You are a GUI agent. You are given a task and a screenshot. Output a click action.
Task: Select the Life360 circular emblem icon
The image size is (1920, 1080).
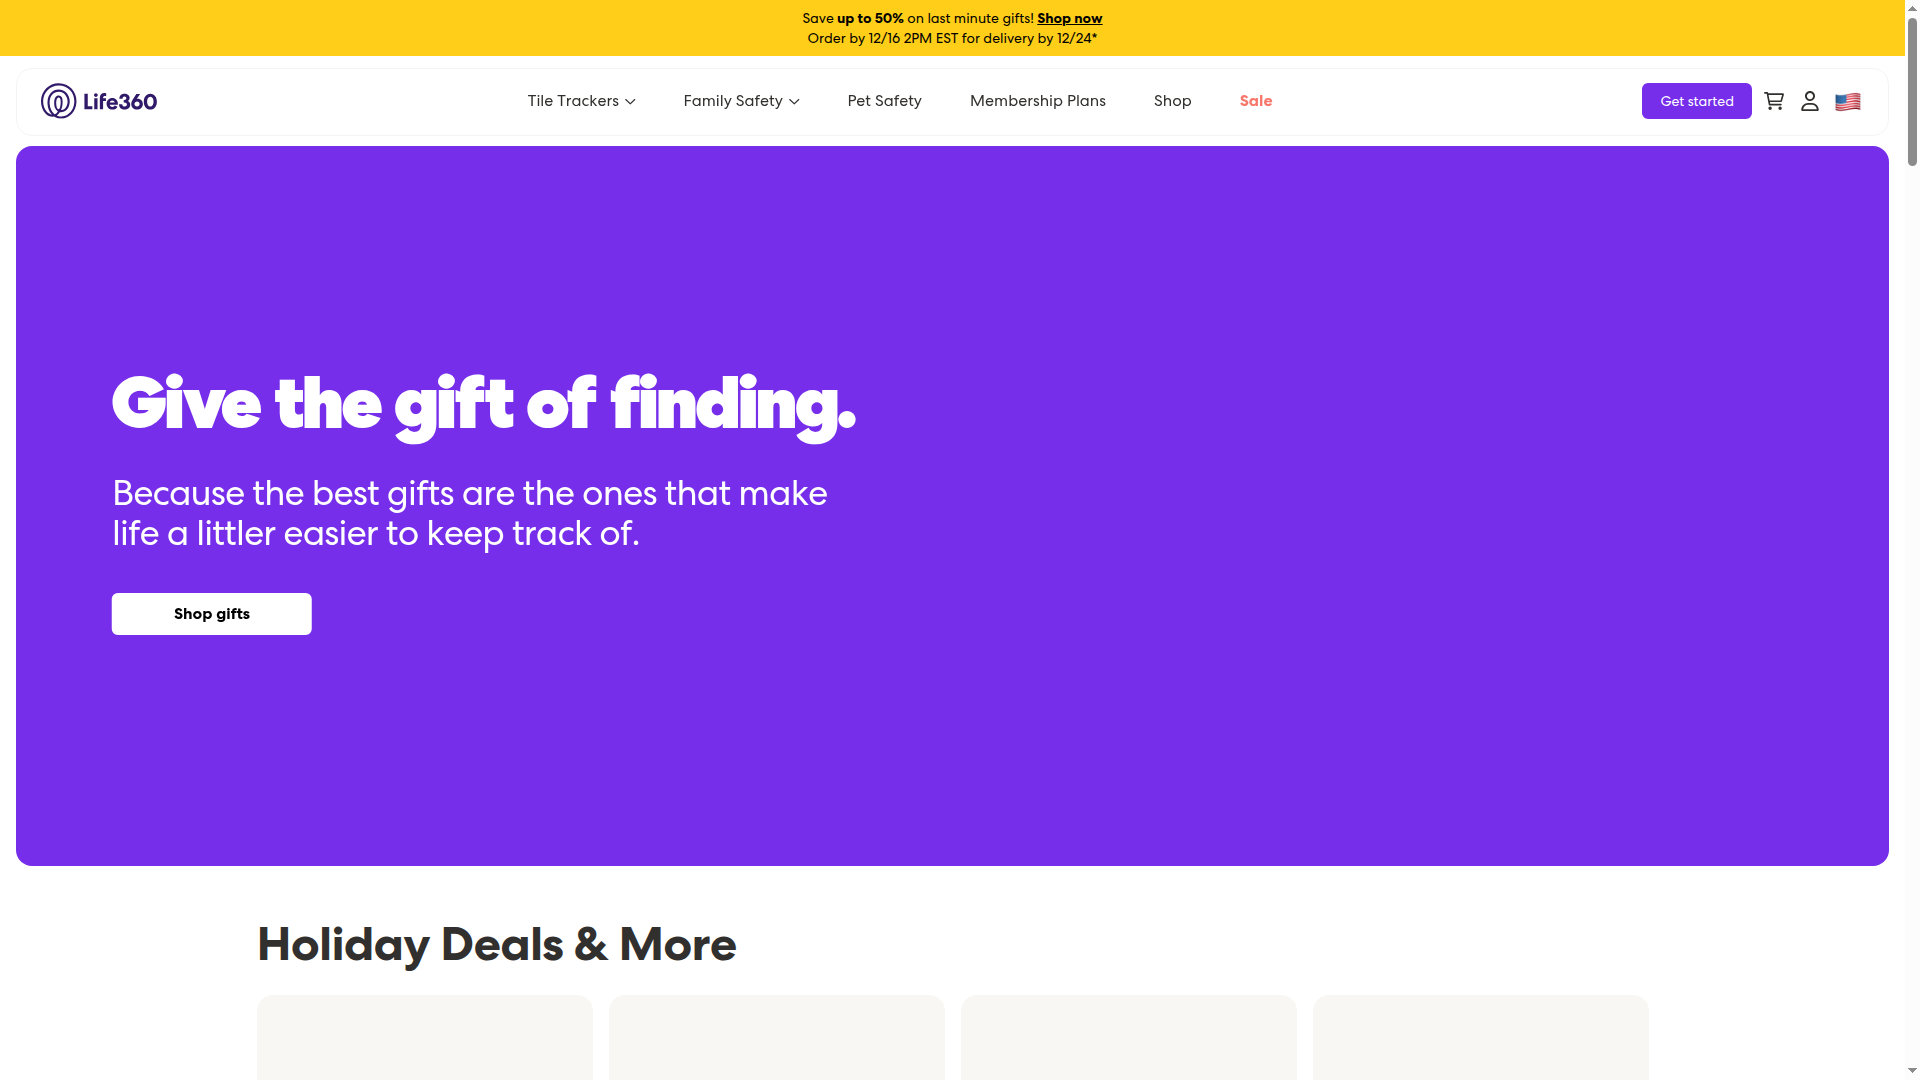[56, 101]
